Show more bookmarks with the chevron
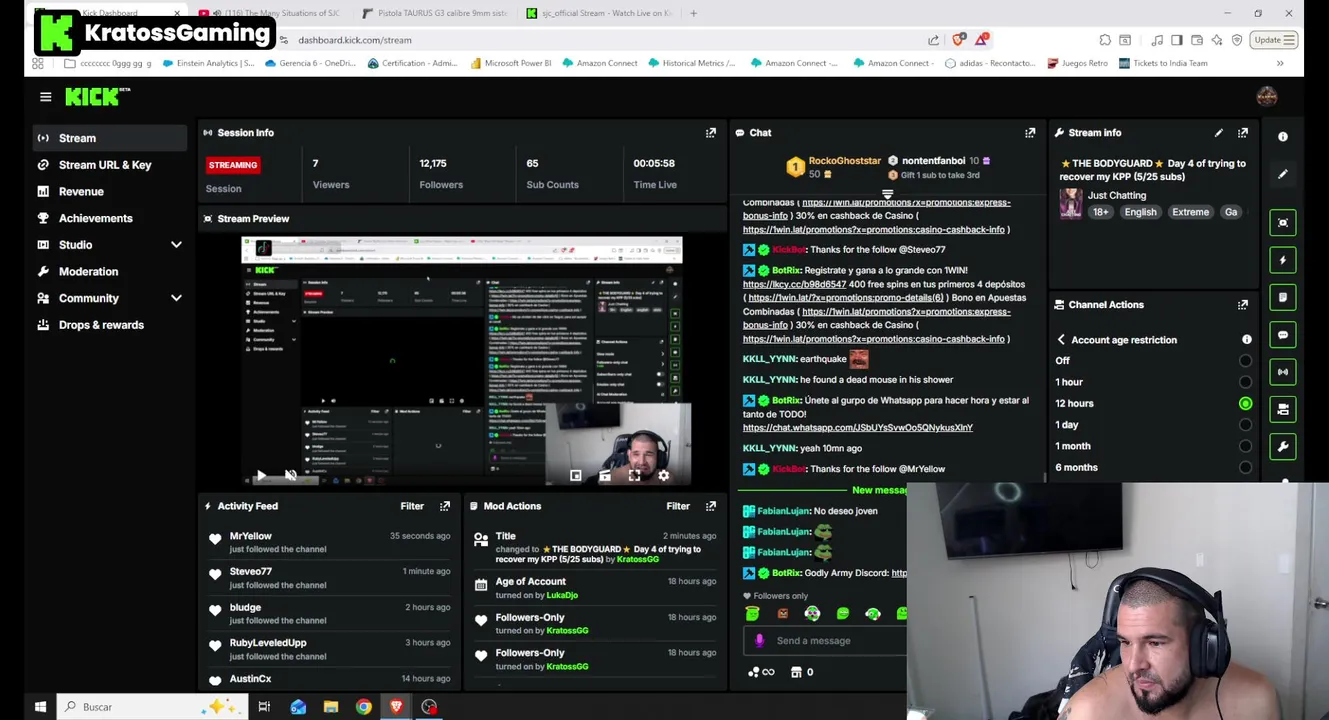 (x=1280, y=64)
